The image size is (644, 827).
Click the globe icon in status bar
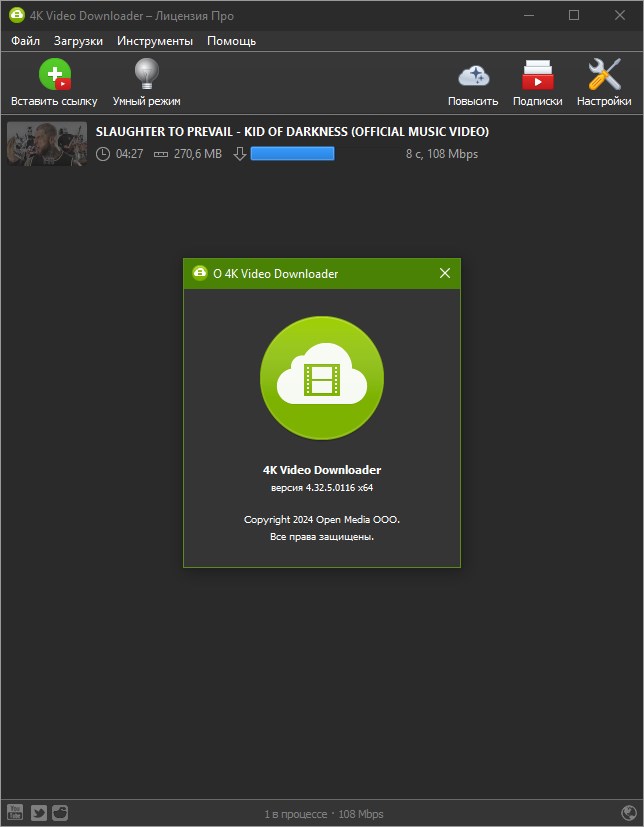[629, 813]
